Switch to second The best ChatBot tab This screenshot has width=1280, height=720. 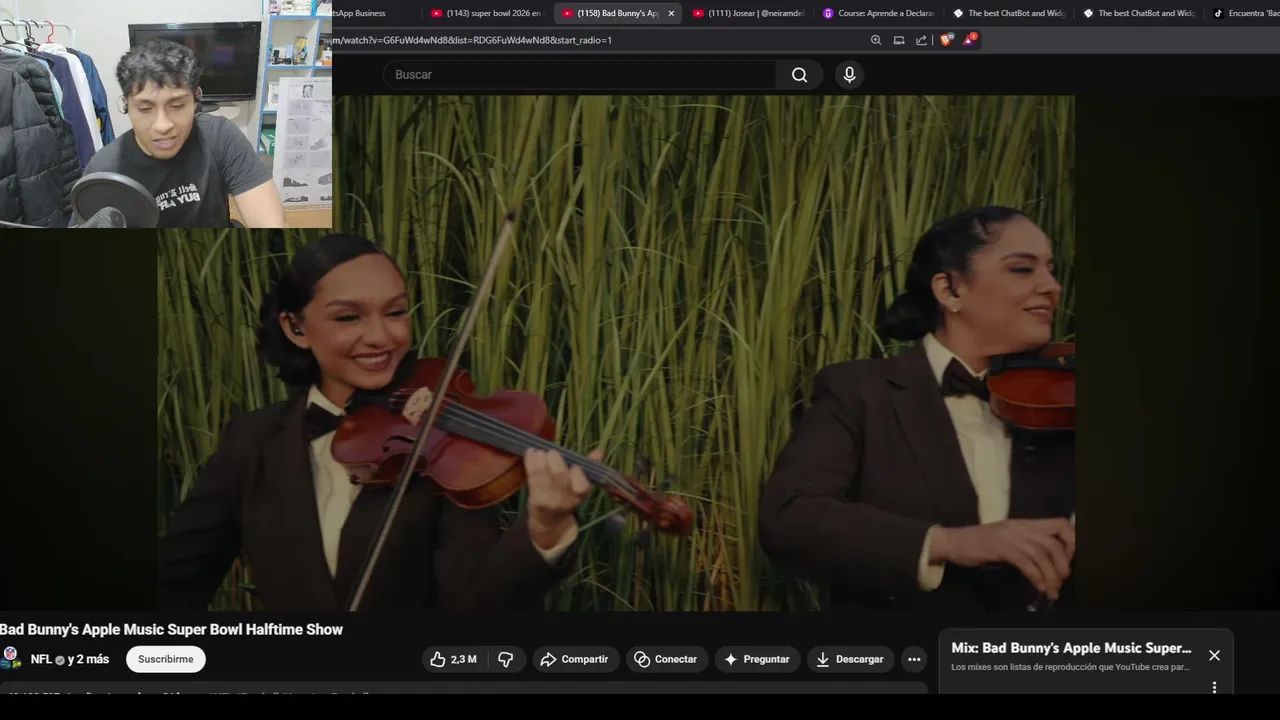[x=1138, y=13]
